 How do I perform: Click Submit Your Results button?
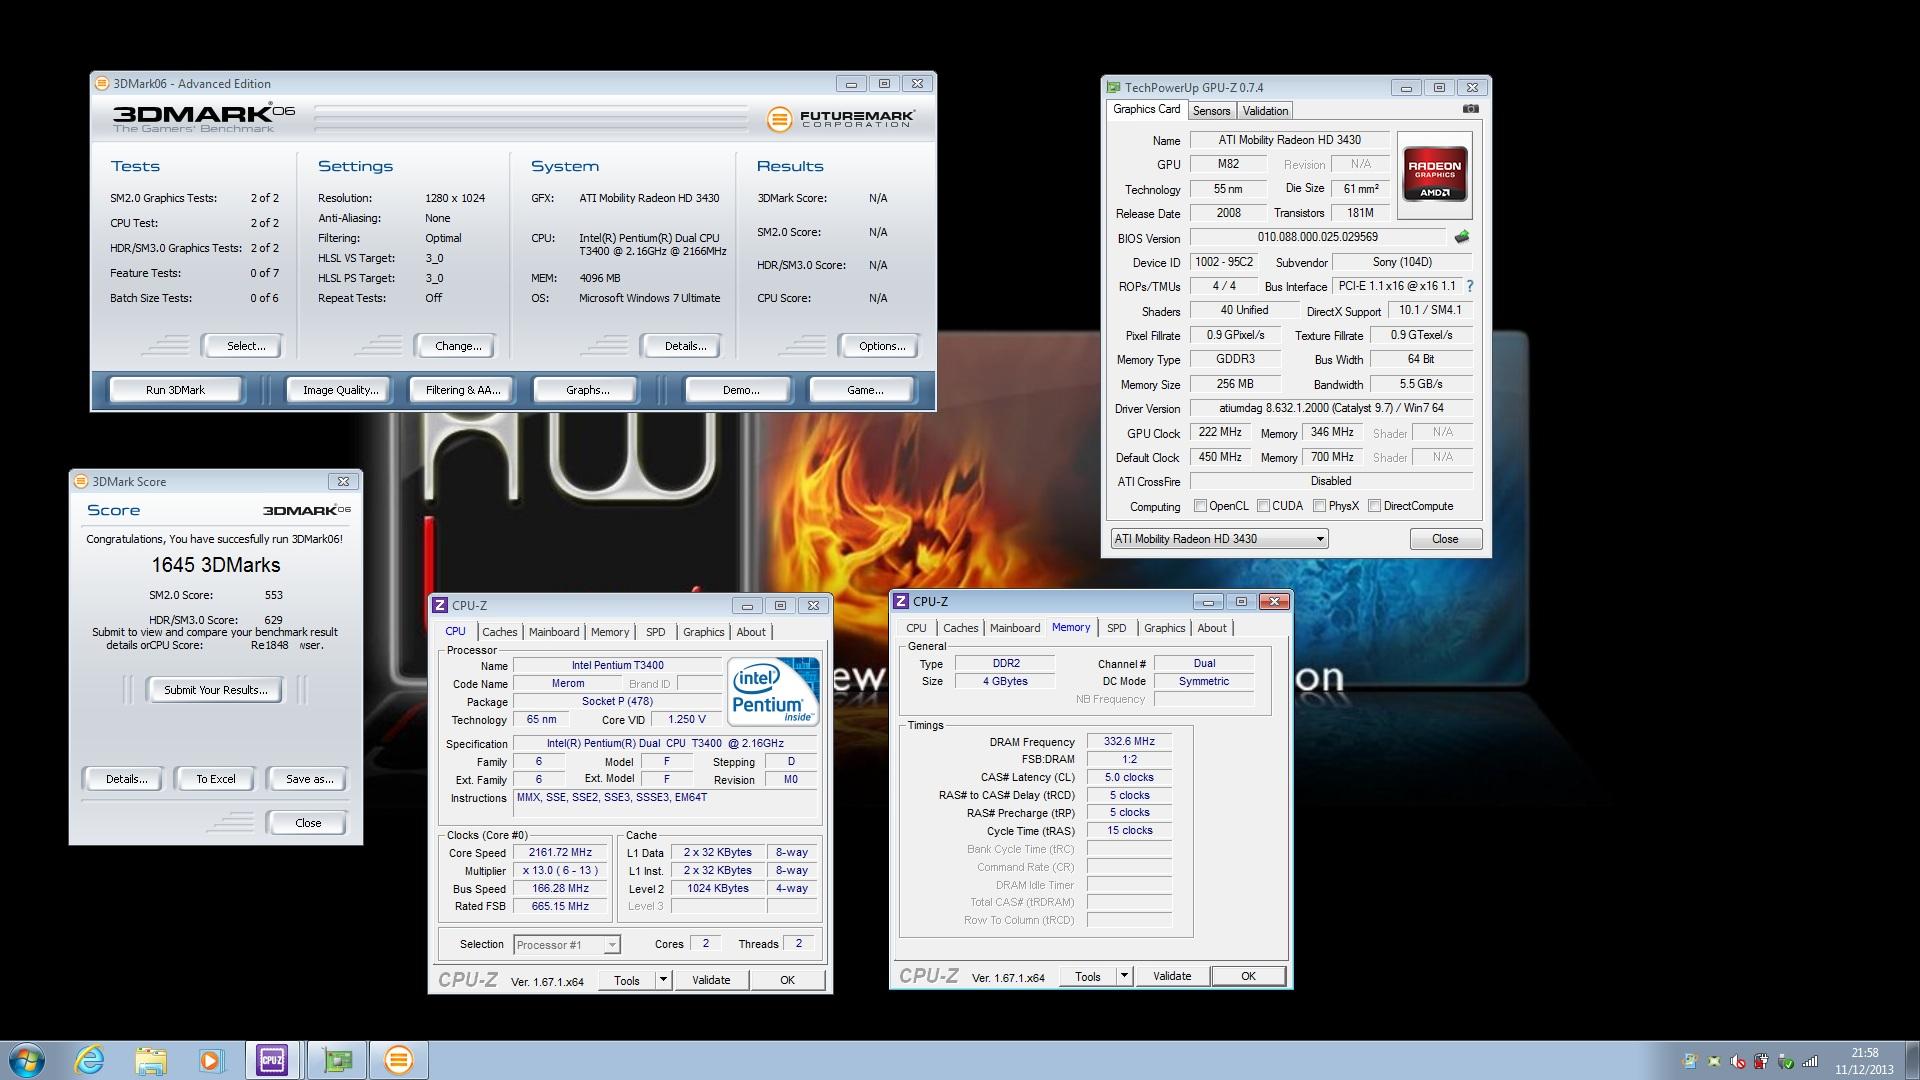215,690
